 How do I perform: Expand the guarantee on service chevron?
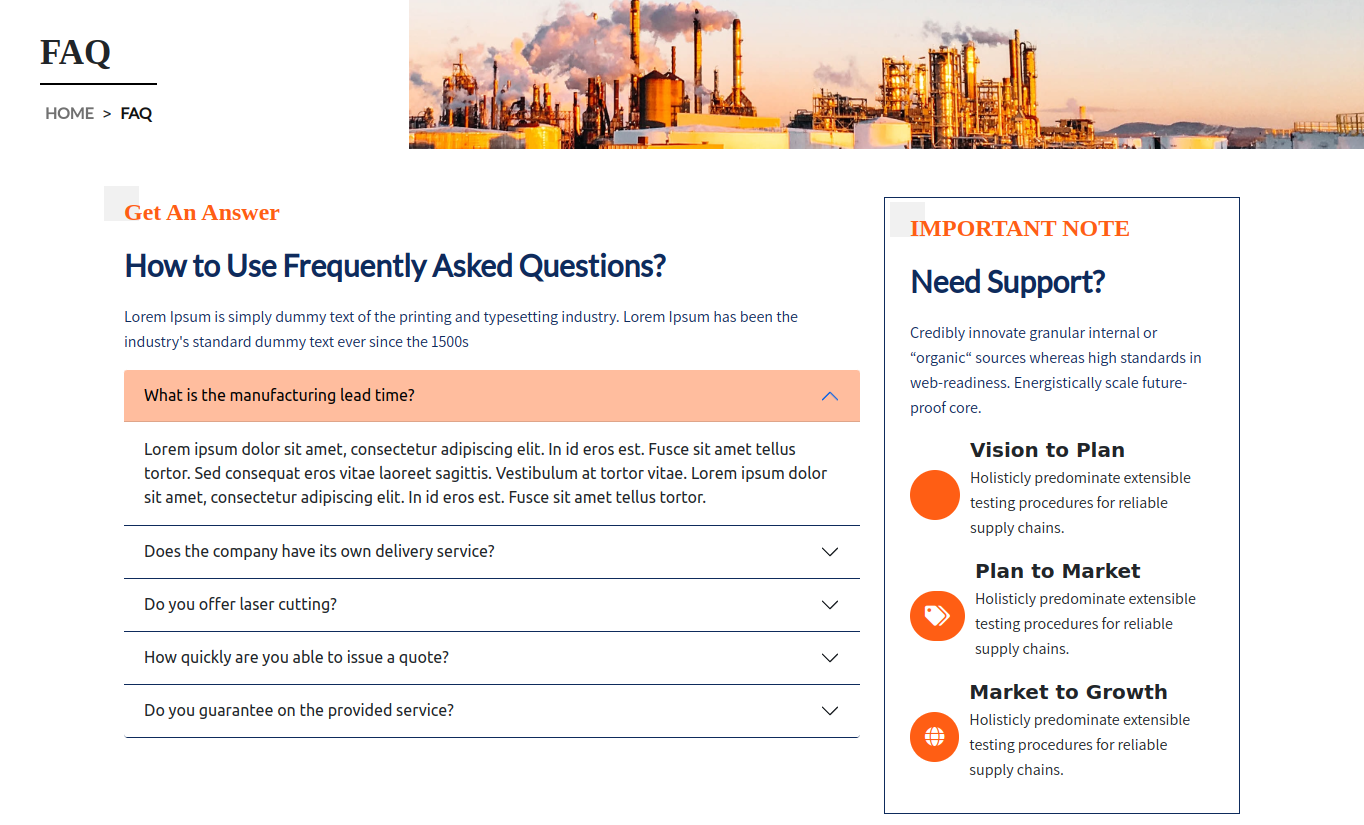click(829, 711)
